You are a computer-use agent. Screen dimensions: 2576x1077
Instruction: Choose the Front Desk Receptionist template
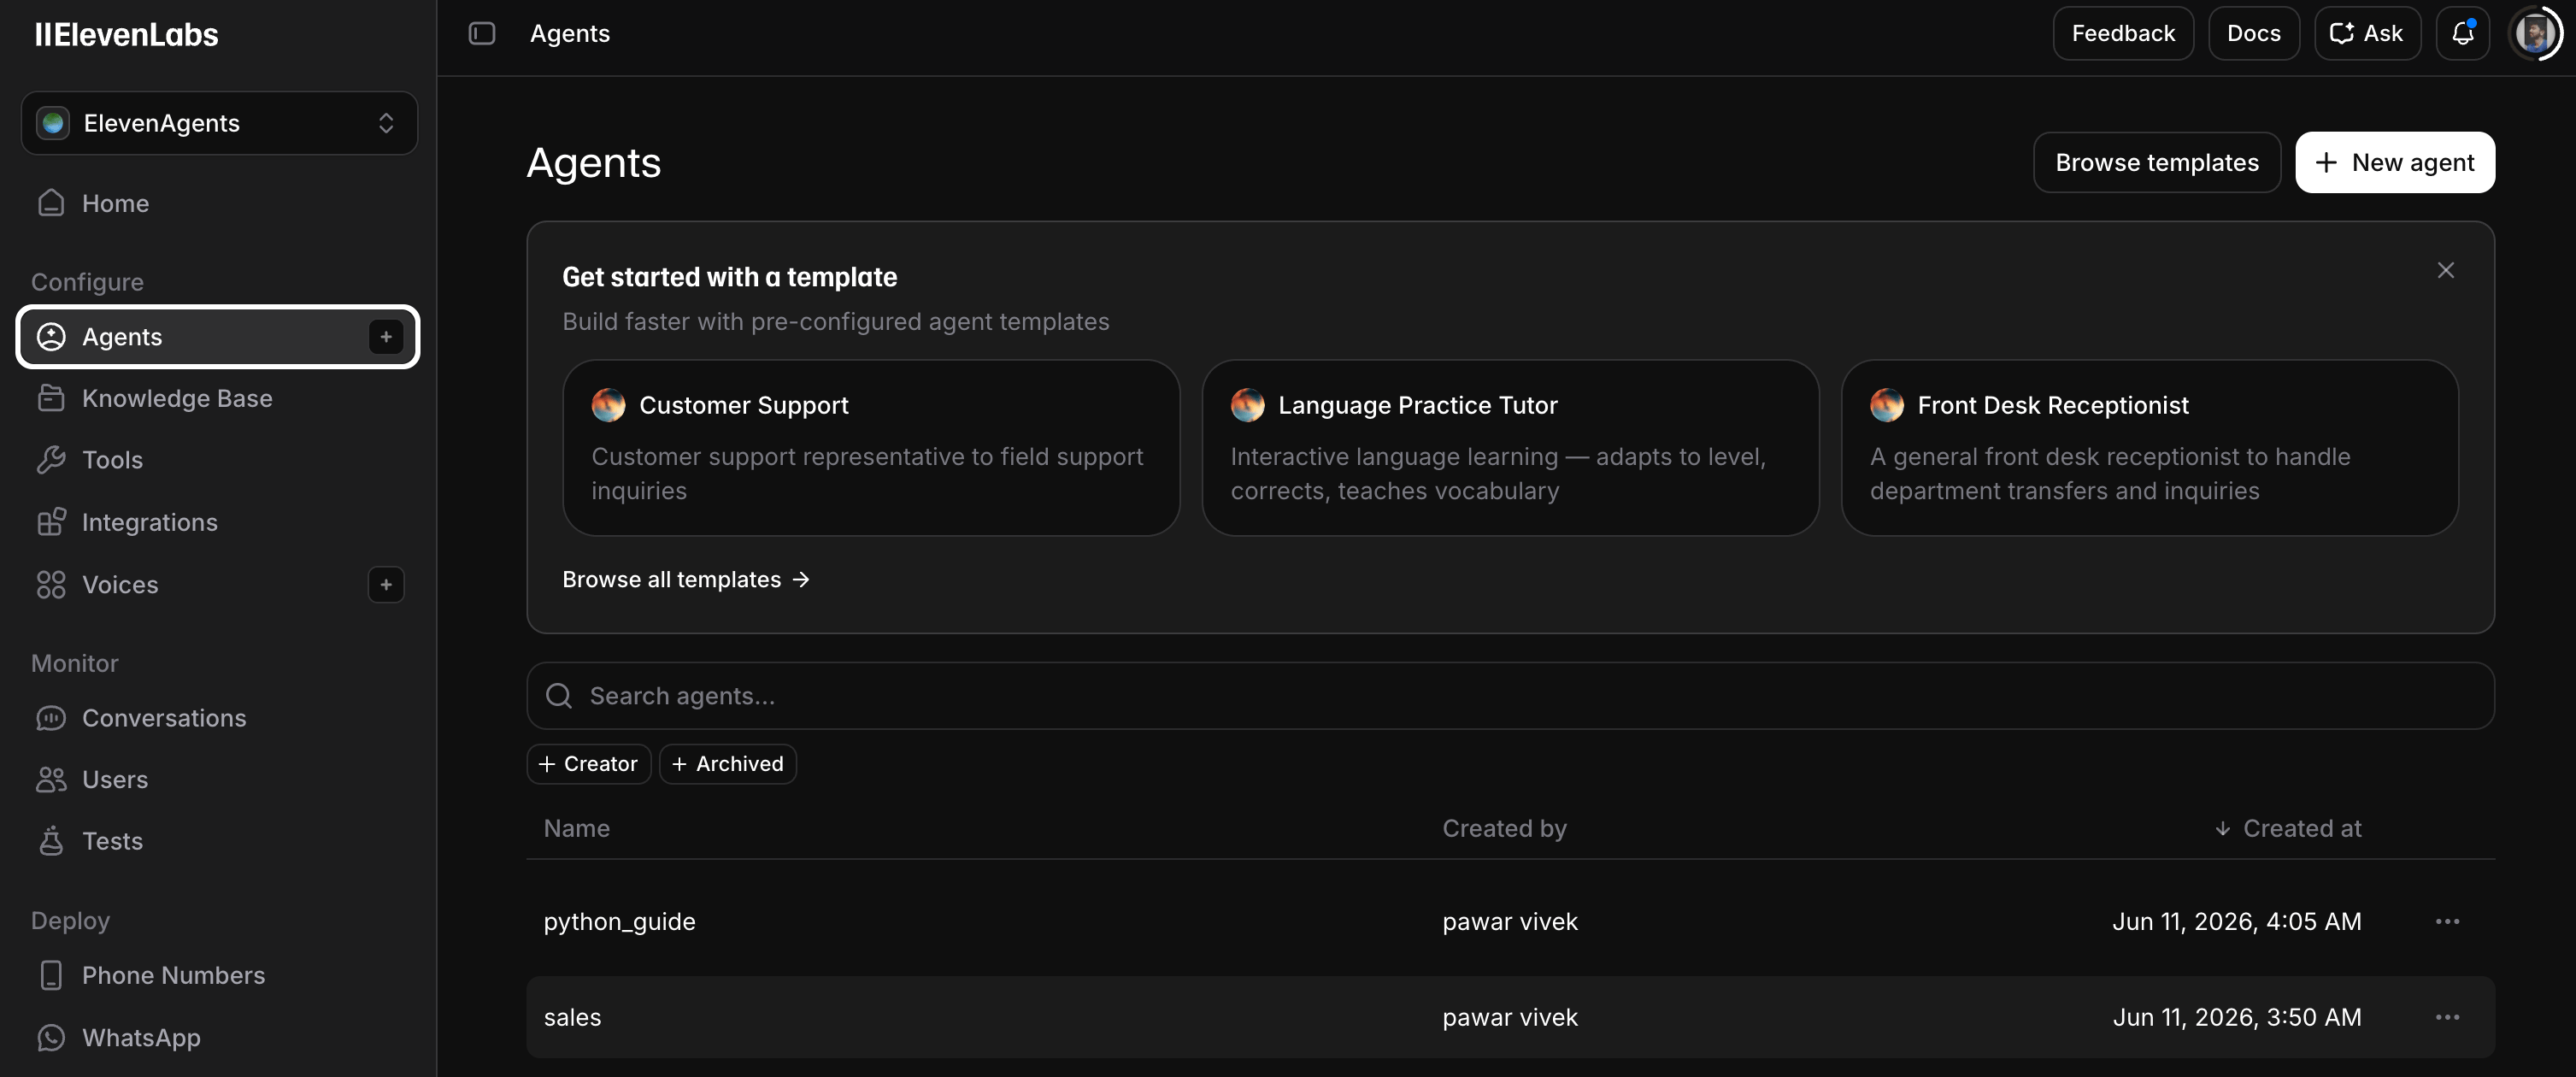(x=2149, y=448)
